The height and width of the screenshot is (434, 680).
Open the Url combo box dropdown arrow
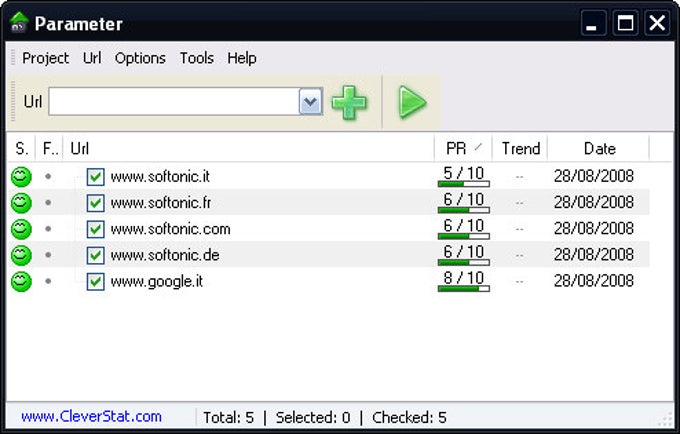pos(311,101)
